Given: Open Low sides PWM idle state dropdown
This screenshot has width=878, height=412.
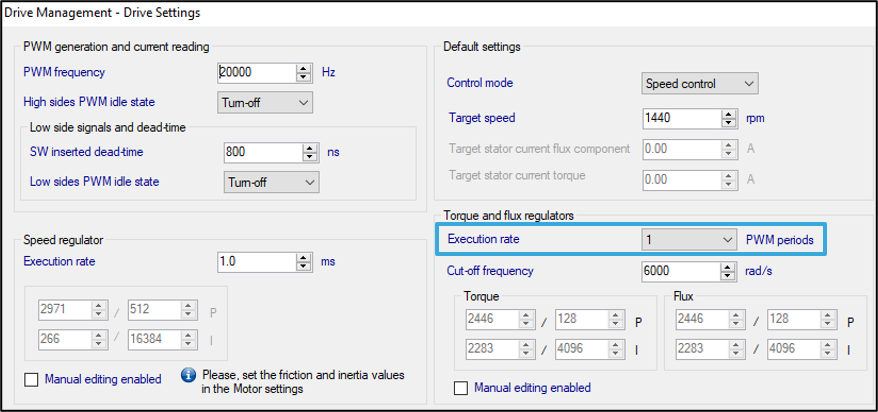Looking at the screenshot, I should (x=272, y=182).
